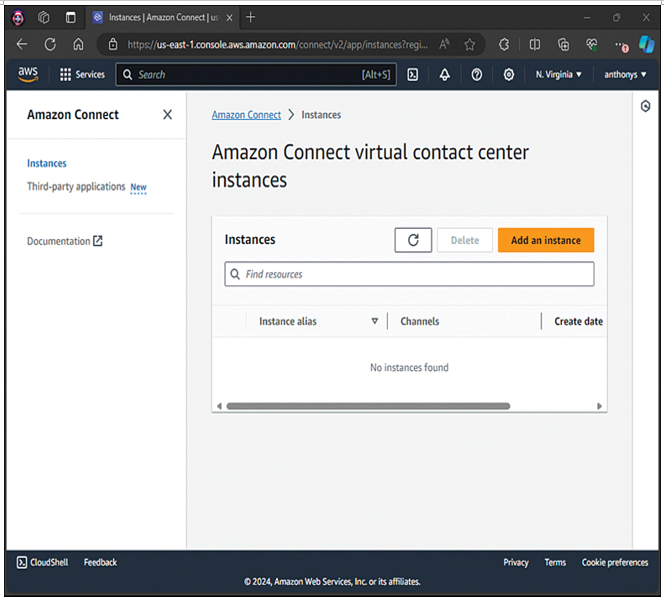
Task: Open Third-party applications page
Action: [76, 187]
